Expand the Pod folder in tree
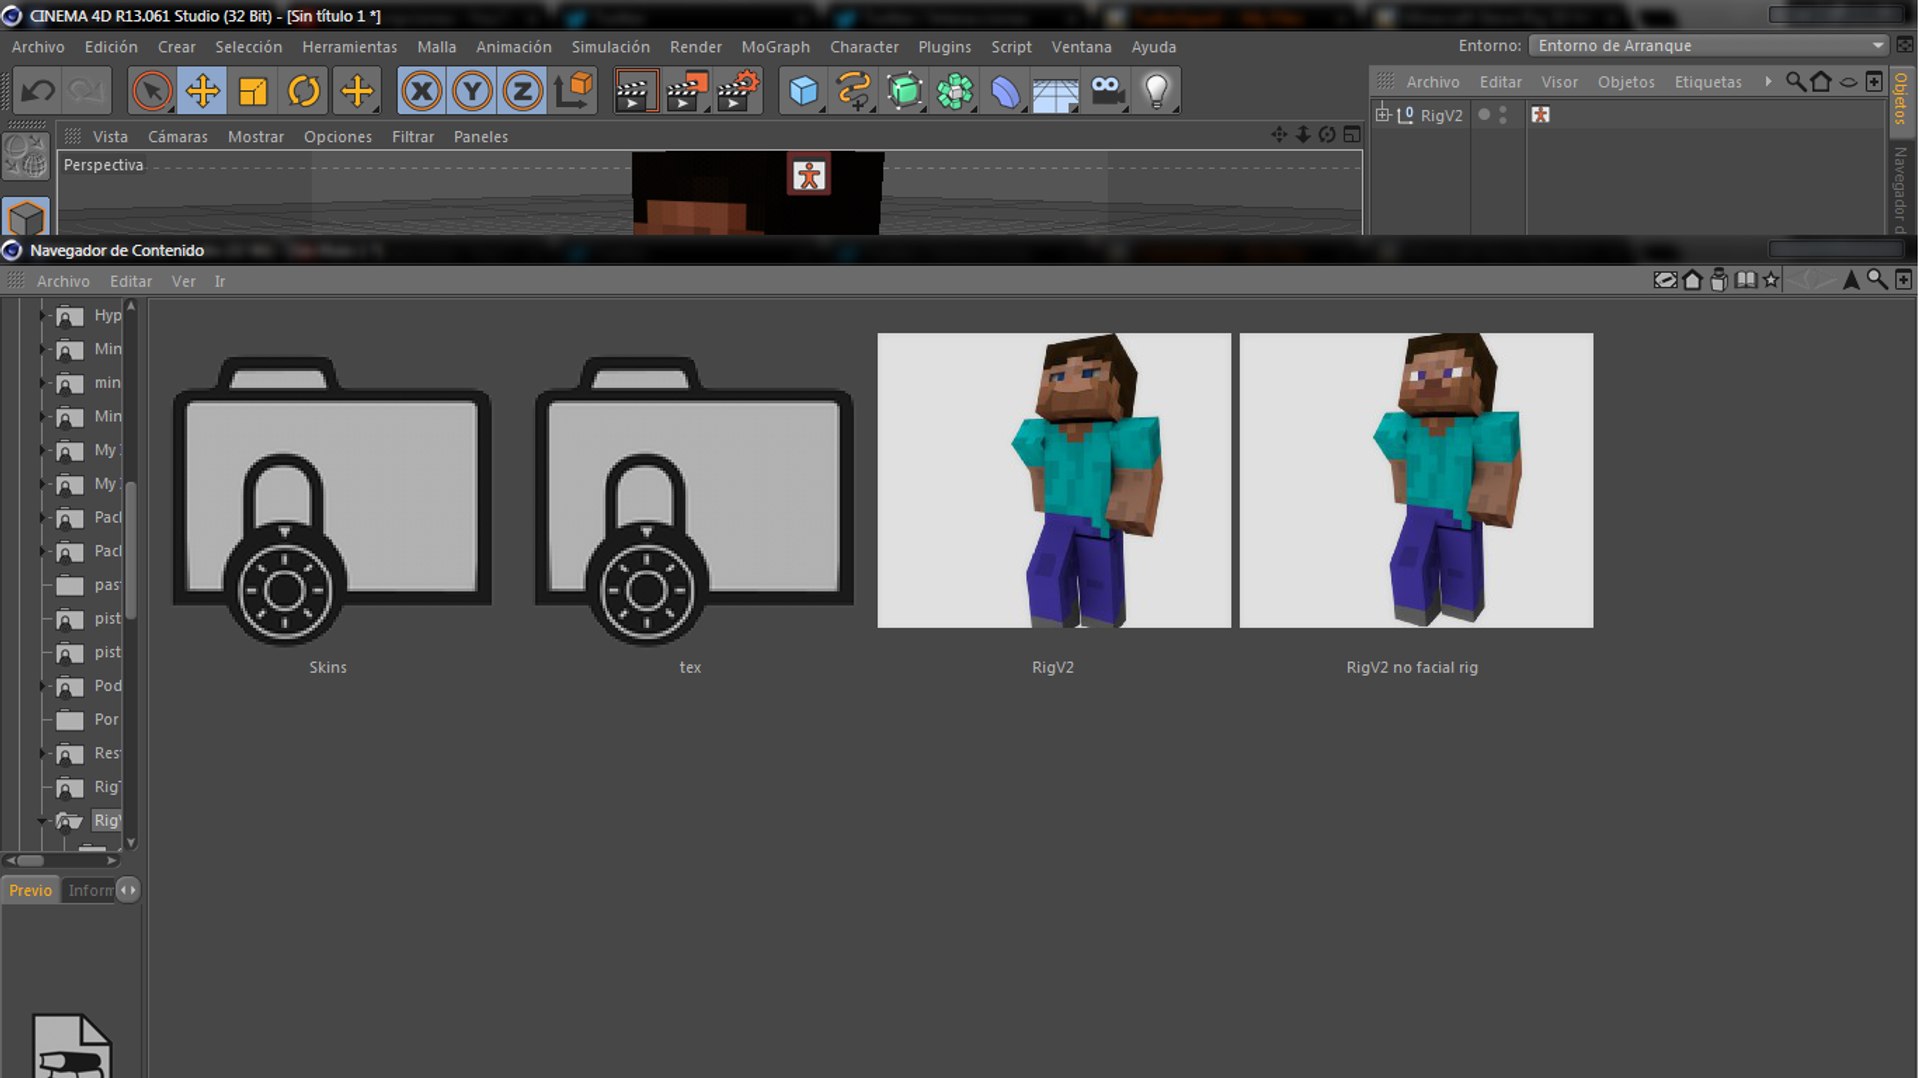 point(43,686)
